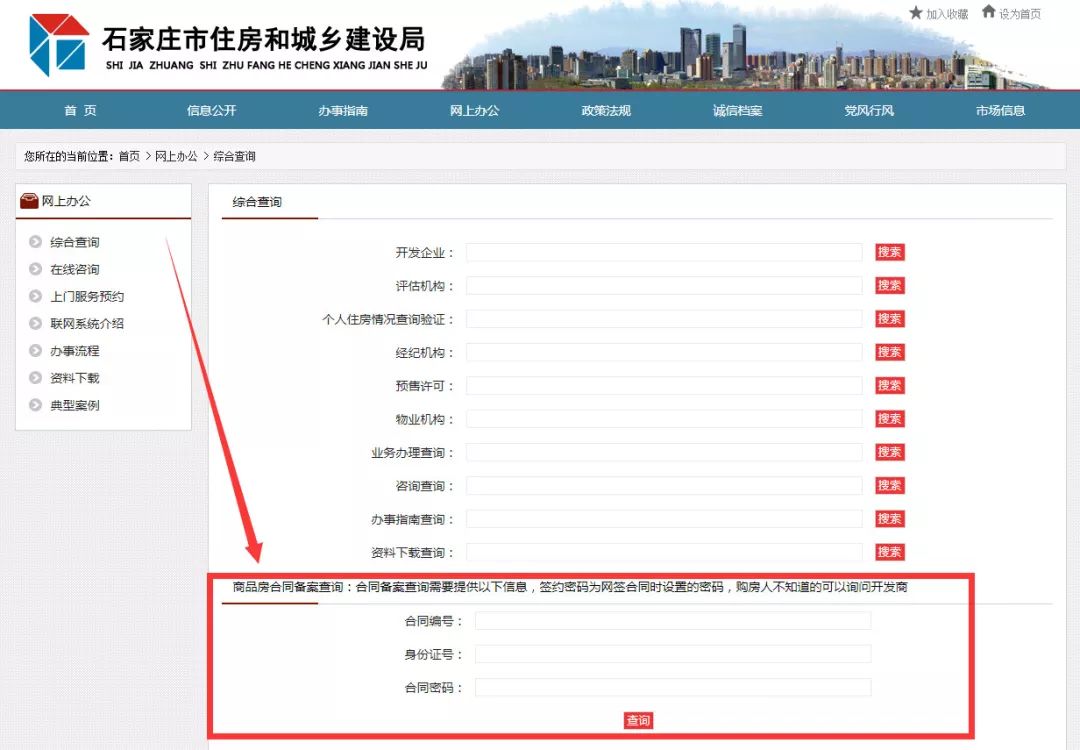Viewport: 1080px width, 750px height.
Task: Click the red 查询 button
Action: click(638, 720)
